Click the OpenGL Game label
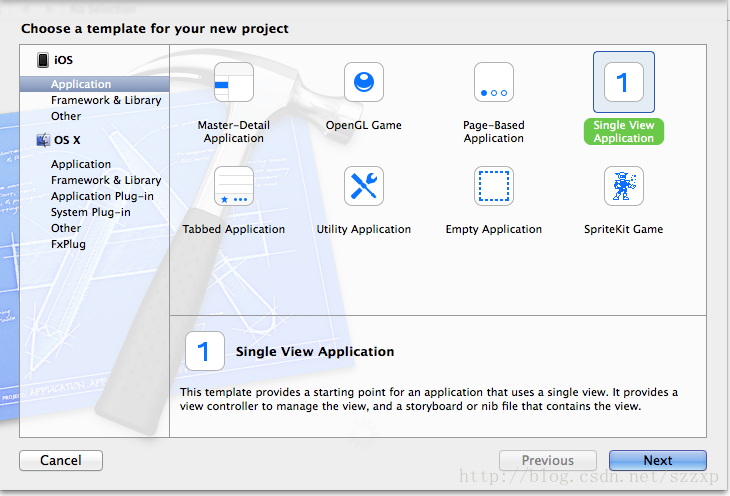This screenshot has width=730, height=496. (364, 125)
